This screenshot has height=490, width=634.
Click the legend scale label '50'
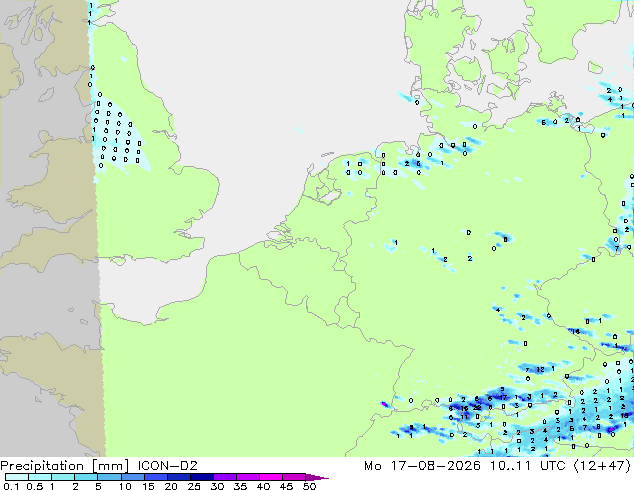309,486
